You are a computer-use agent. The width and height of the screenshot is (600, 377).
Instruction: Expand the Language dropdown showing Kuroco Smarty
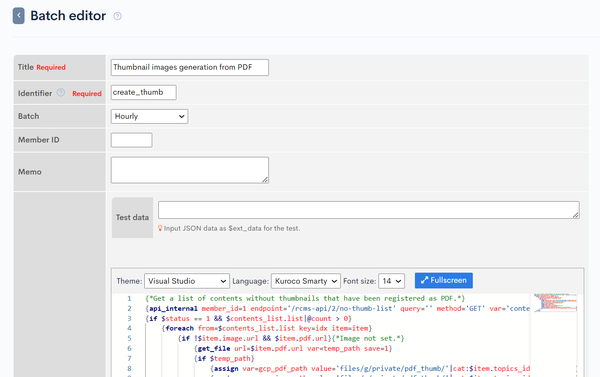coord(306,281)
